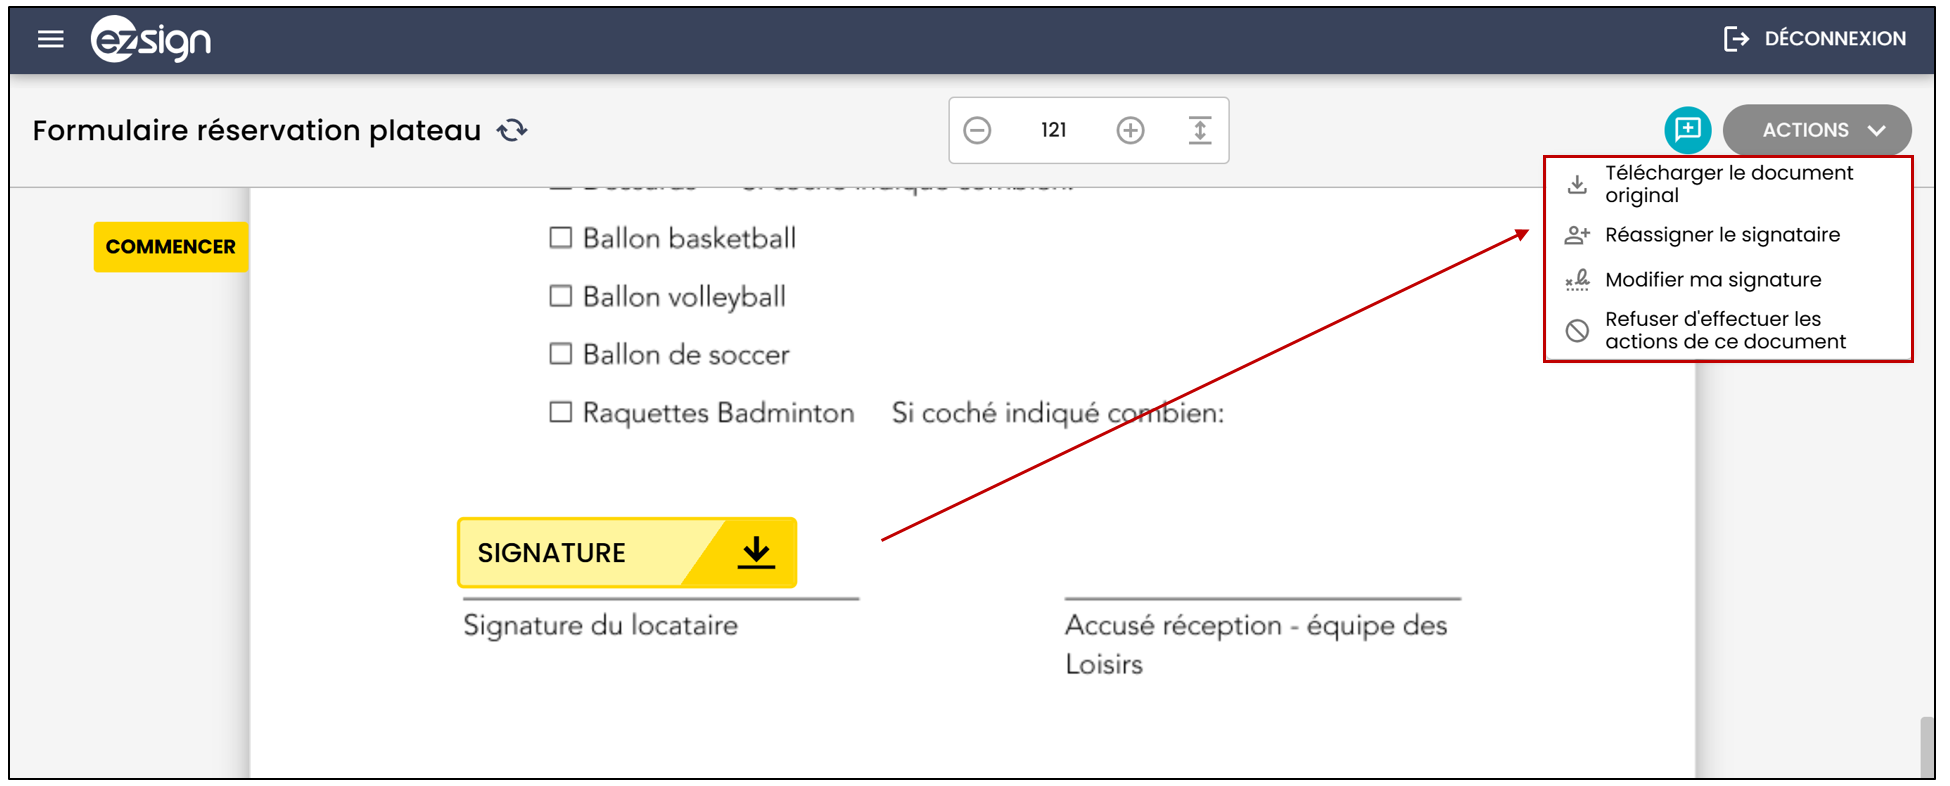Enable the Raquettes Badminton checkbox
Screen dimensions: 1950x786
[561, 412]
